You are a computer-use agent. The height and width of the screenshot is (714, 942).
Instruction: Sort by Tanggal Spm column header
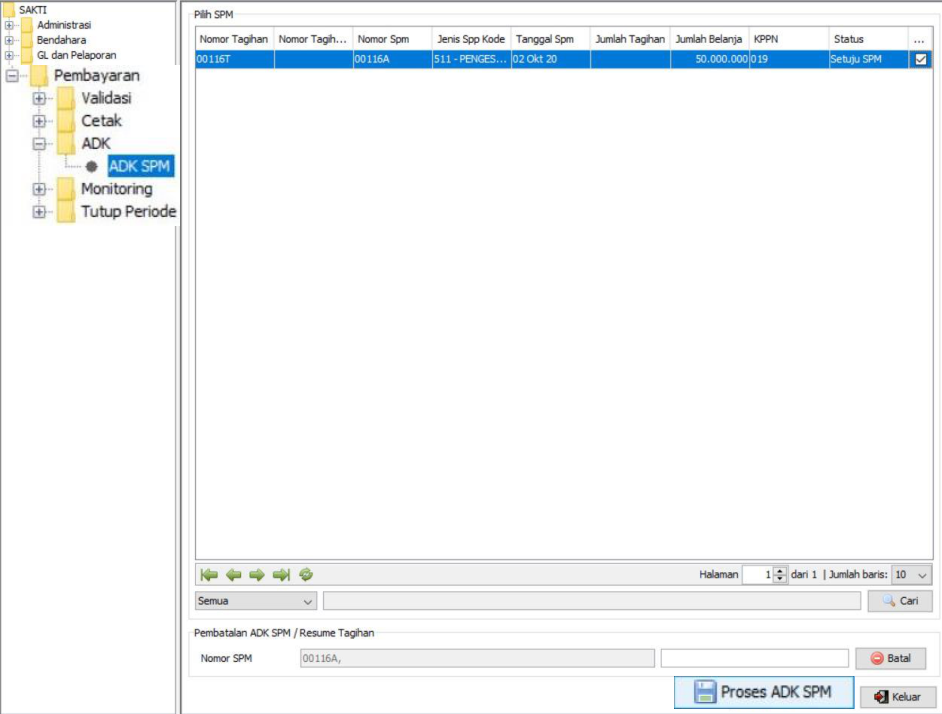[x=549, y=39]
